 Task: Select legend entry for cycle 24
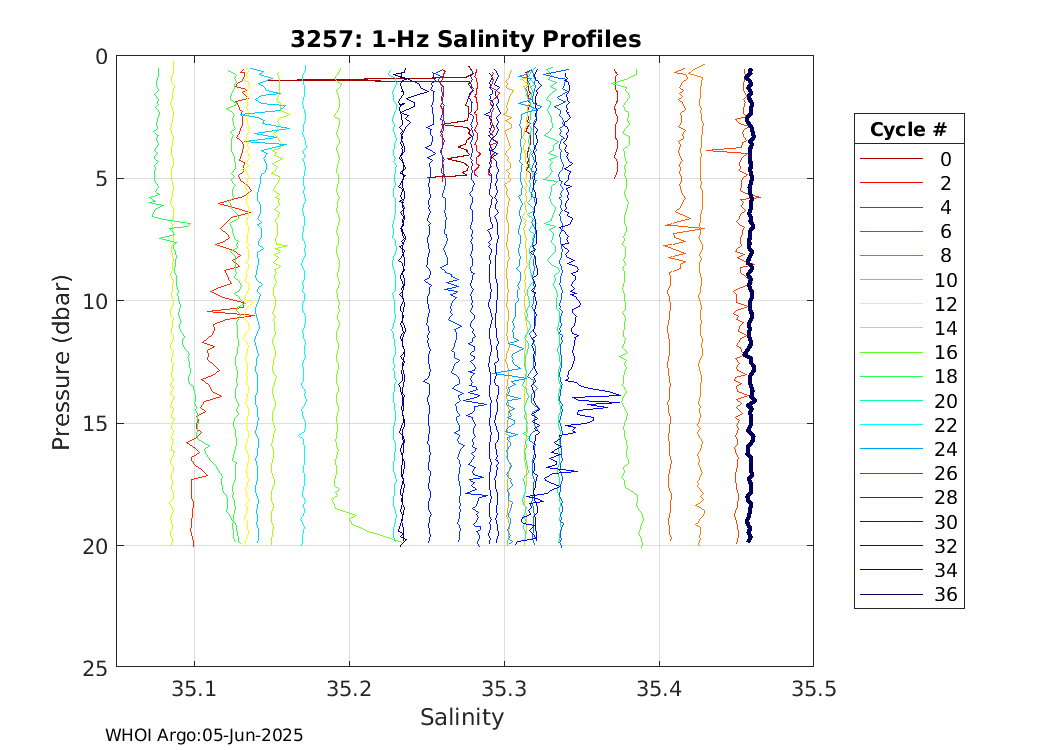(909, 449)
